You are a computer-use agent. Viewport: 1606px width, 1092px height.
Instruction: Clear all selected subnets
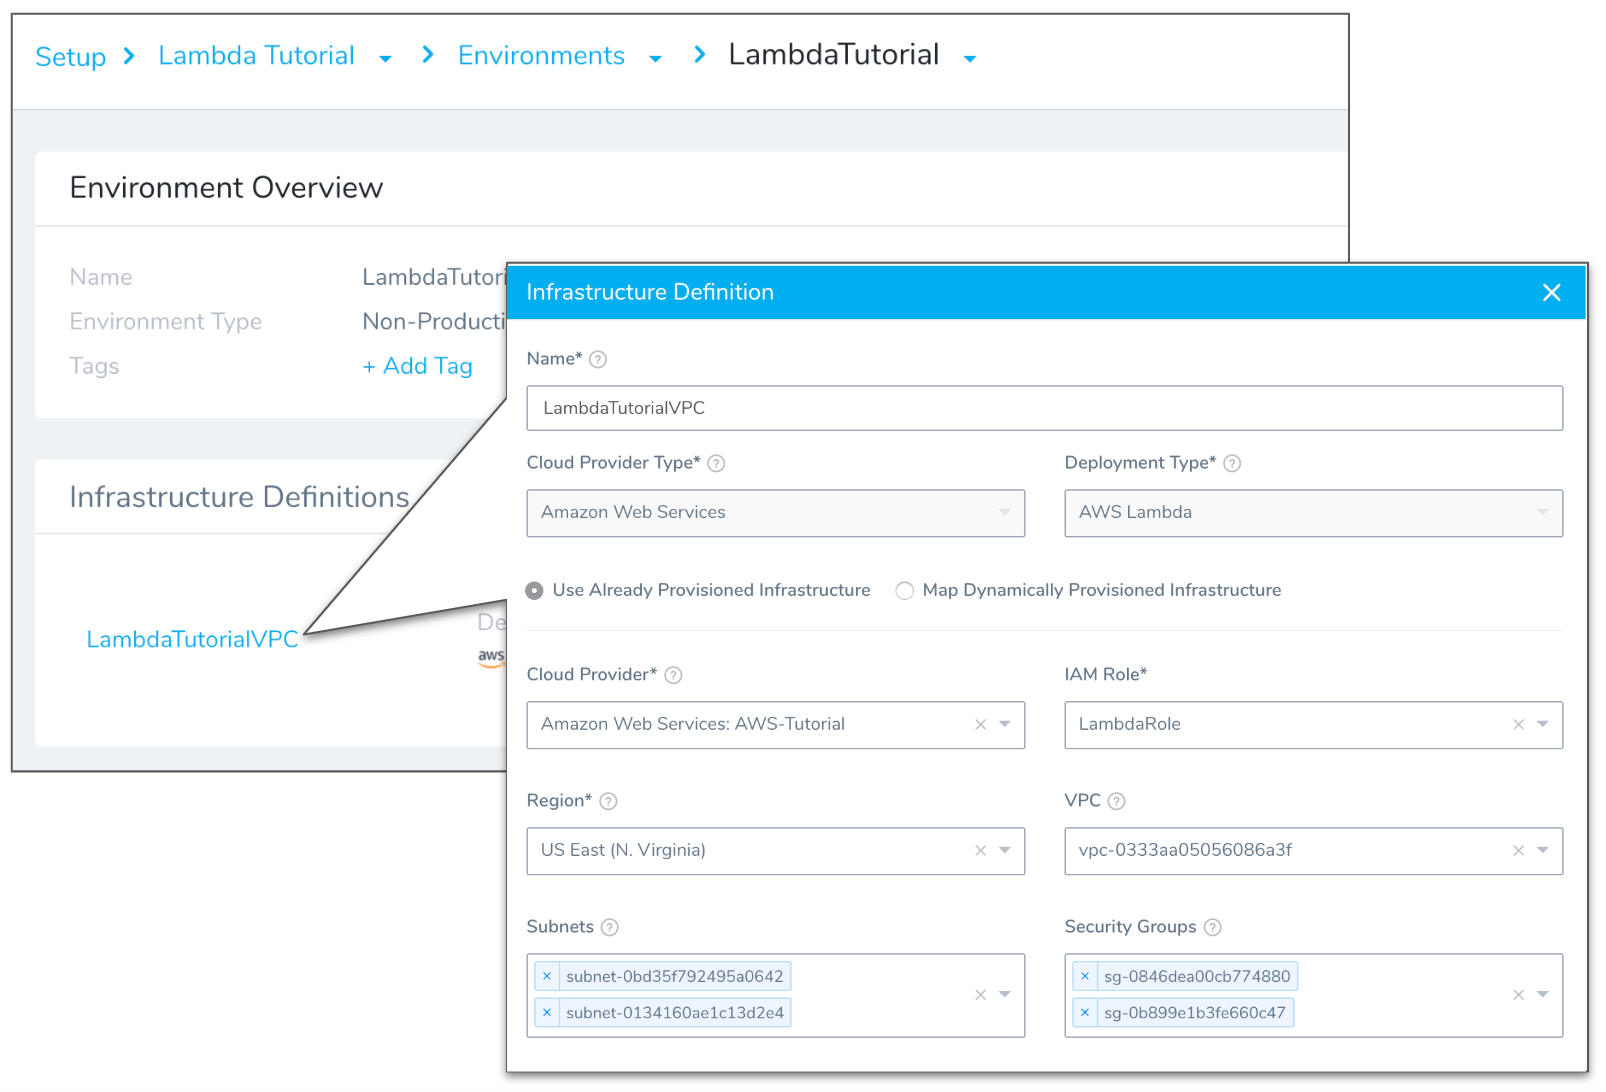pos(980,994)
